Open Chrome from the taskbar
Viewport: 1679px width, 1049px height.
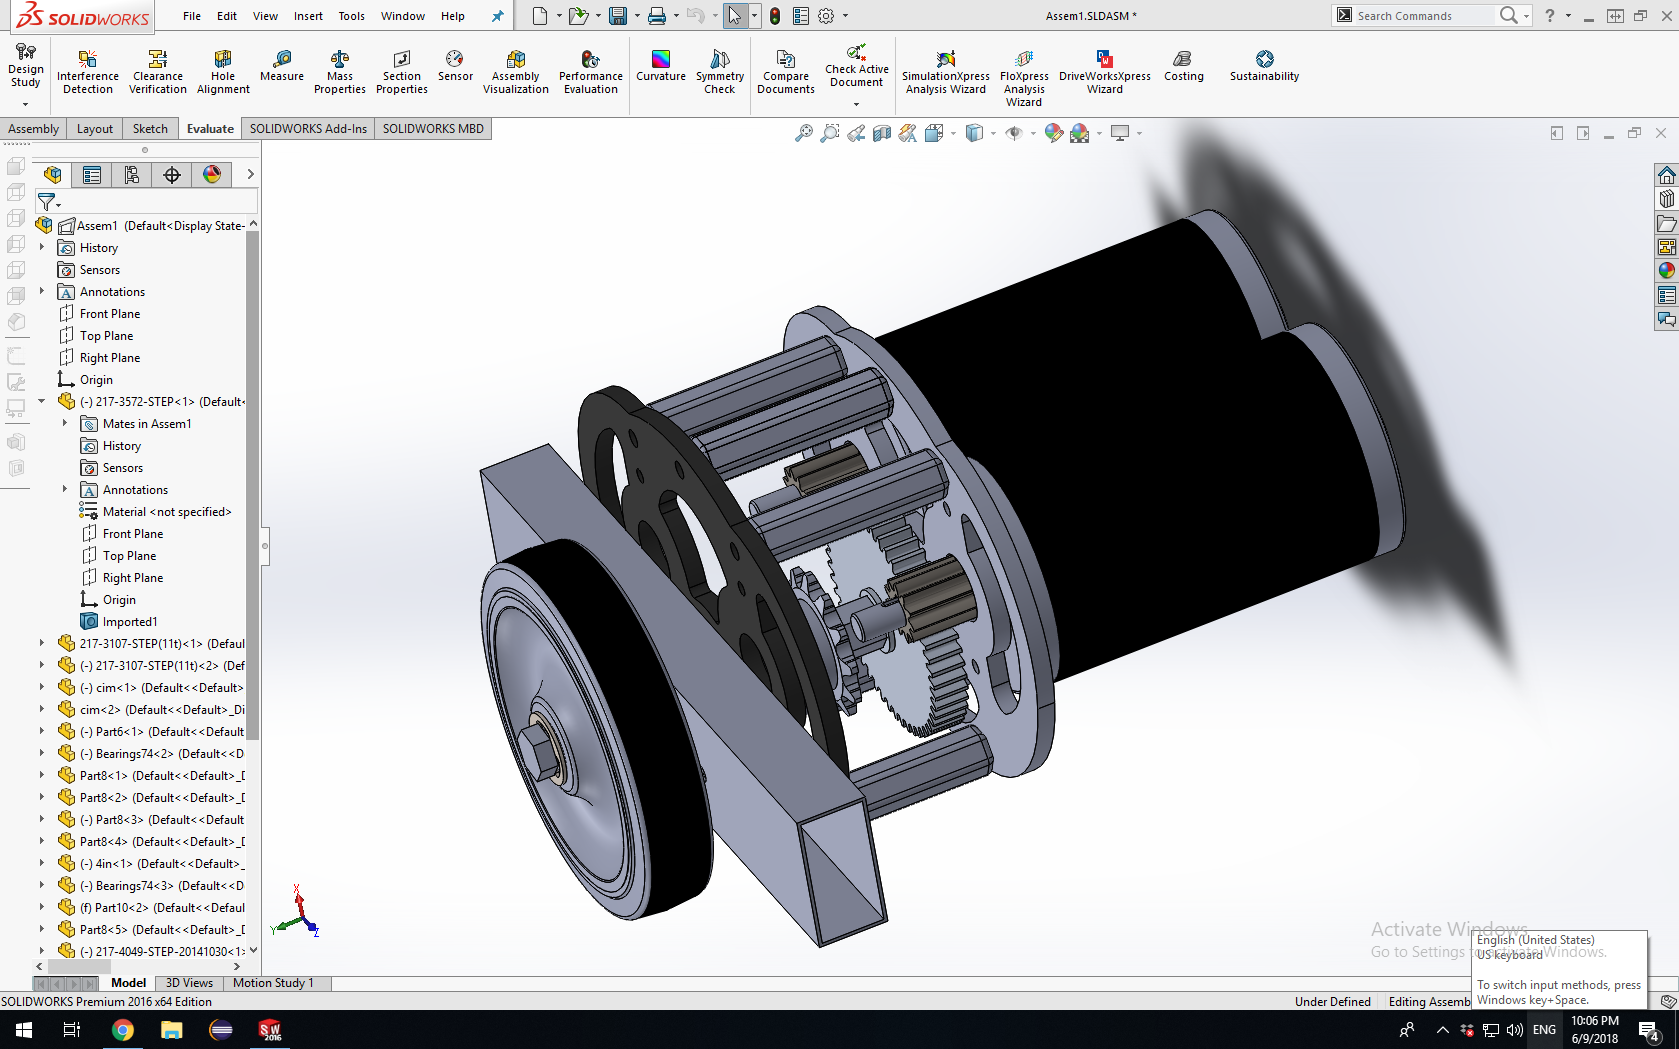click(122, 1030)
